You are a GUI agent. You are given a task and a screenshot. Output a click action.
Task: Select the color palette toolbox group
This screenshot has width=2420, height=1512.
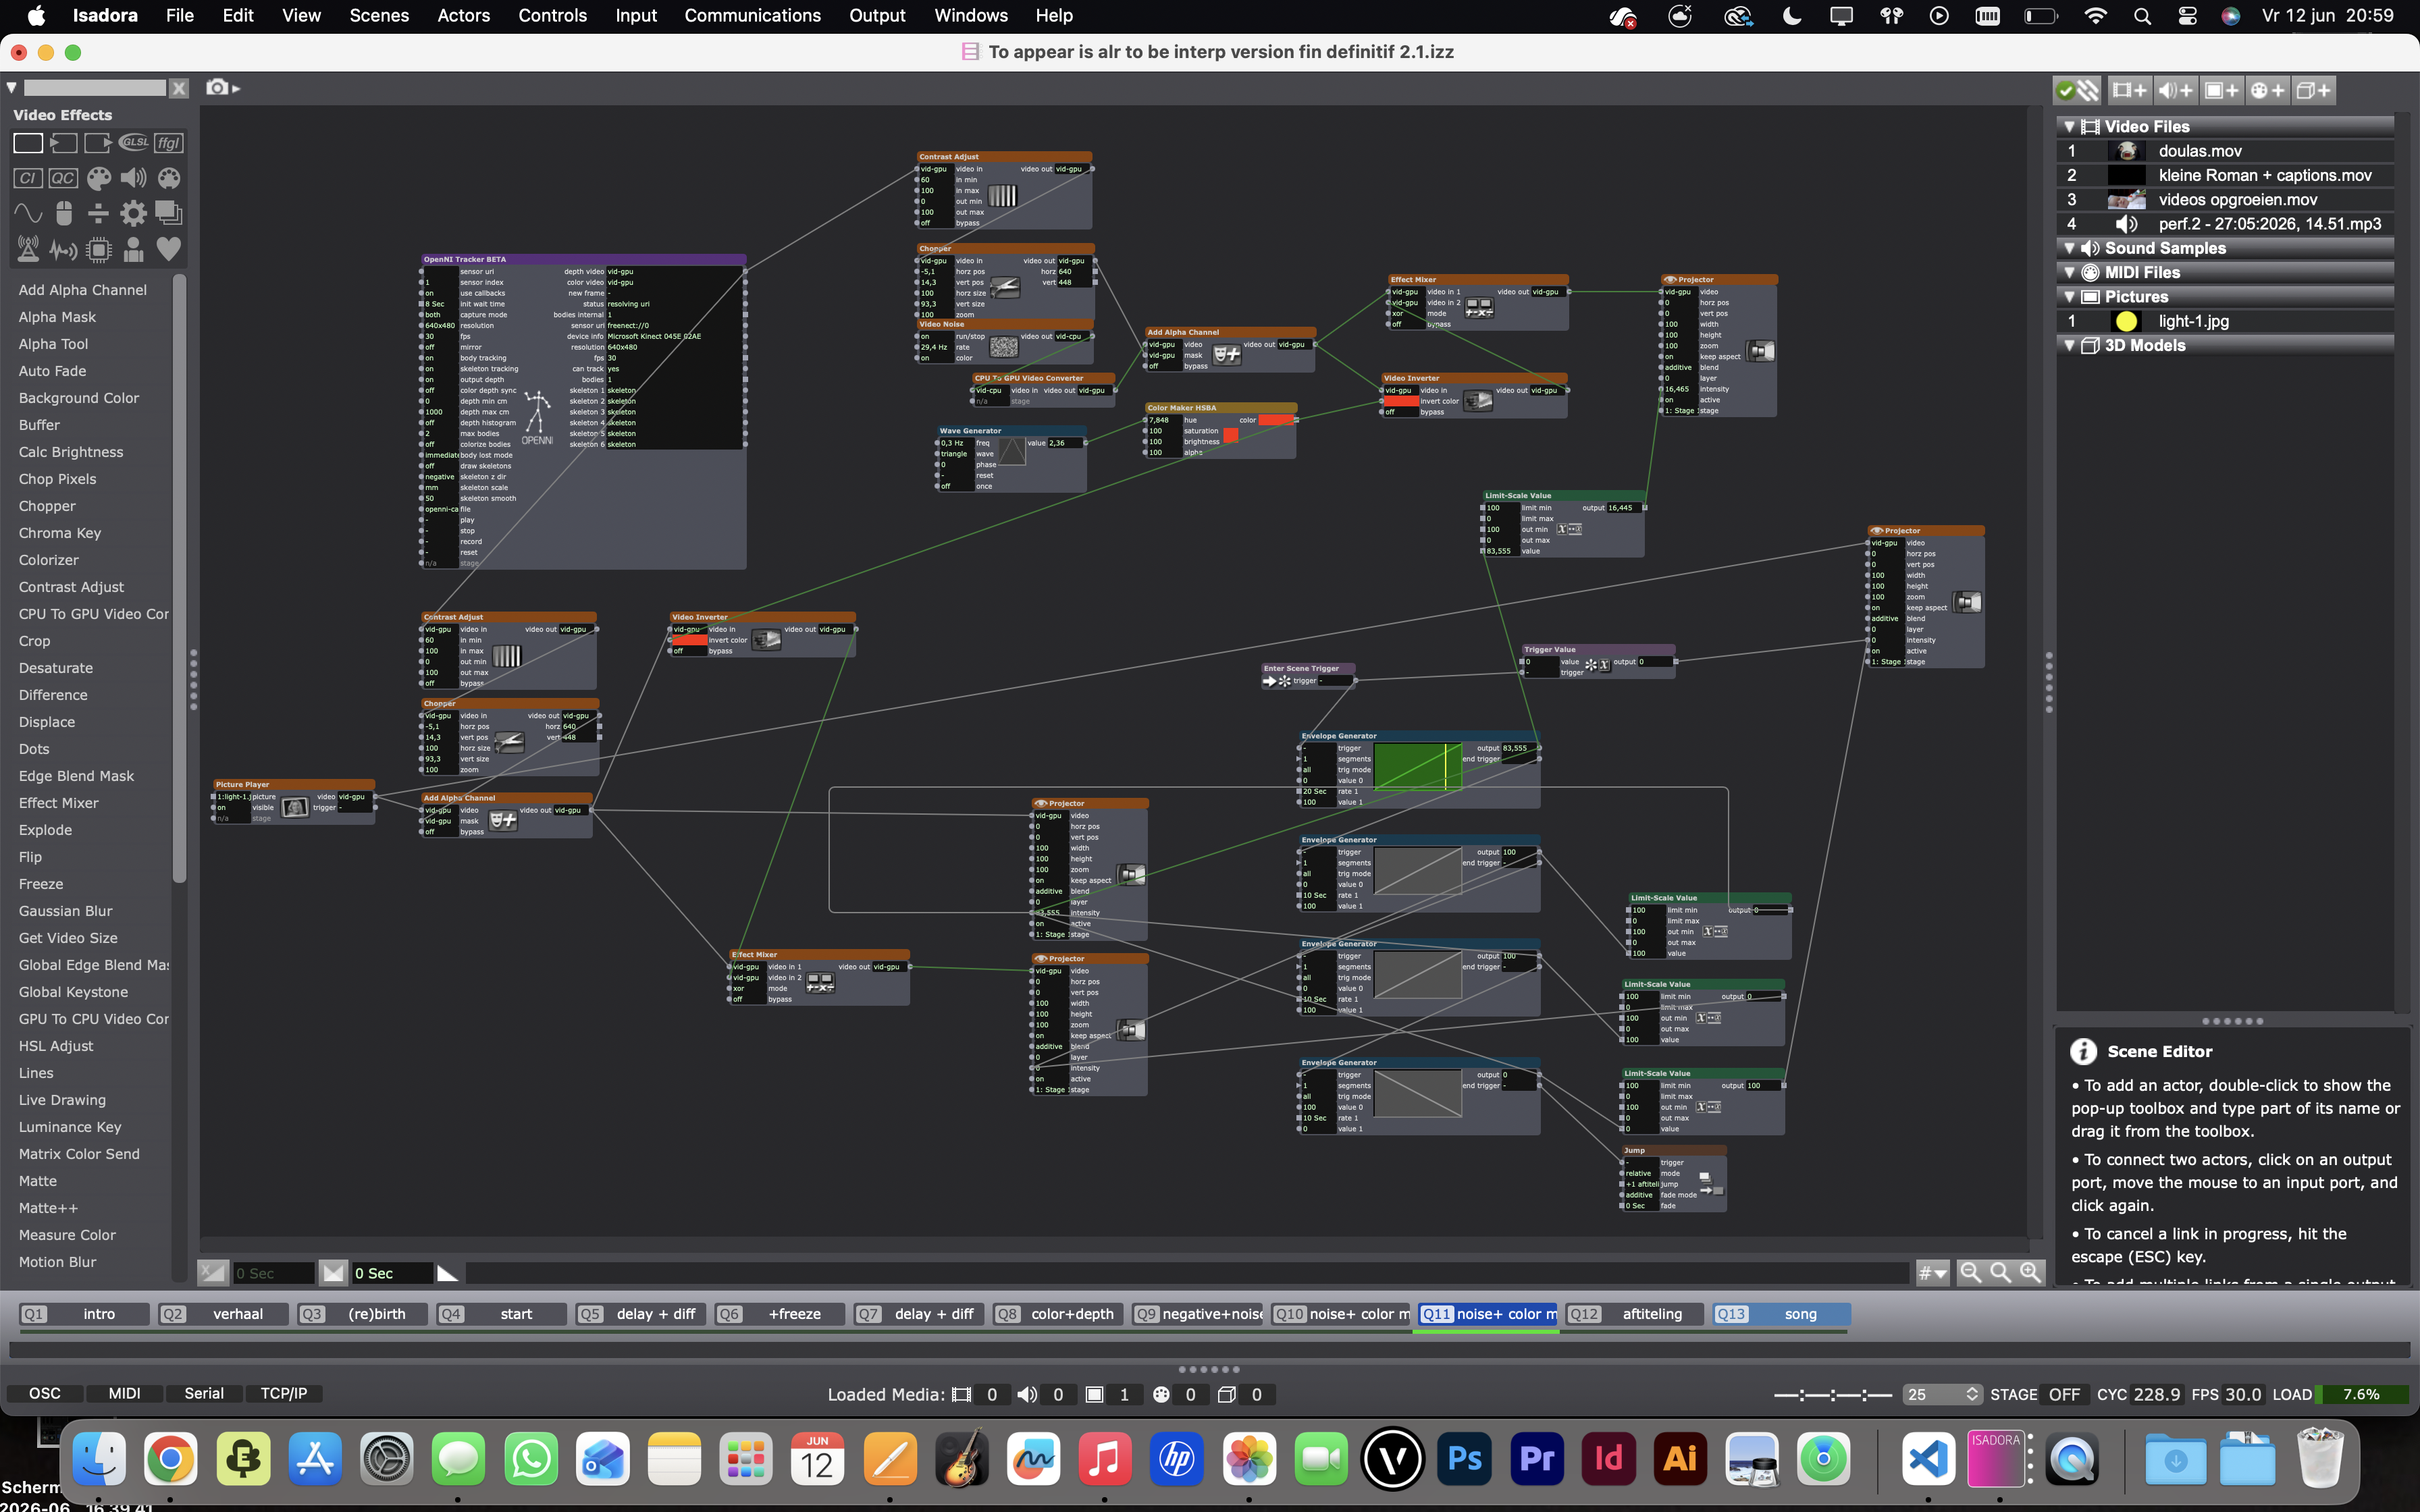click(x=98, y=178)
